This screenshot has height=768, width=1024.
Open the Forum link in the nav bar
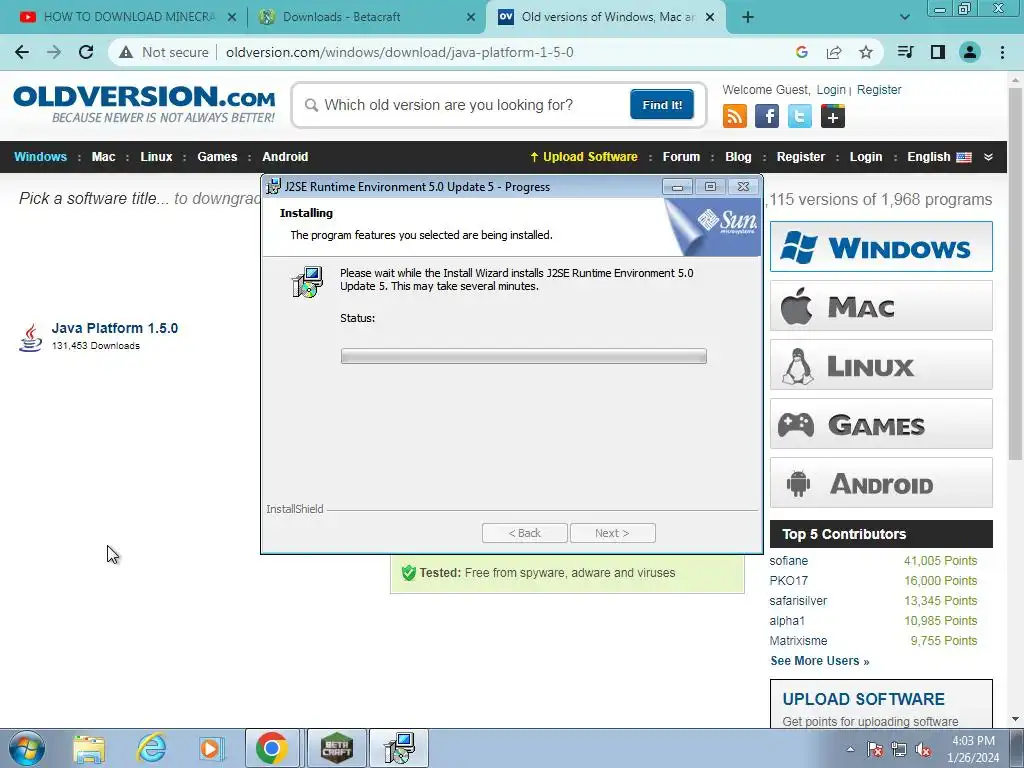pos(681,157)
